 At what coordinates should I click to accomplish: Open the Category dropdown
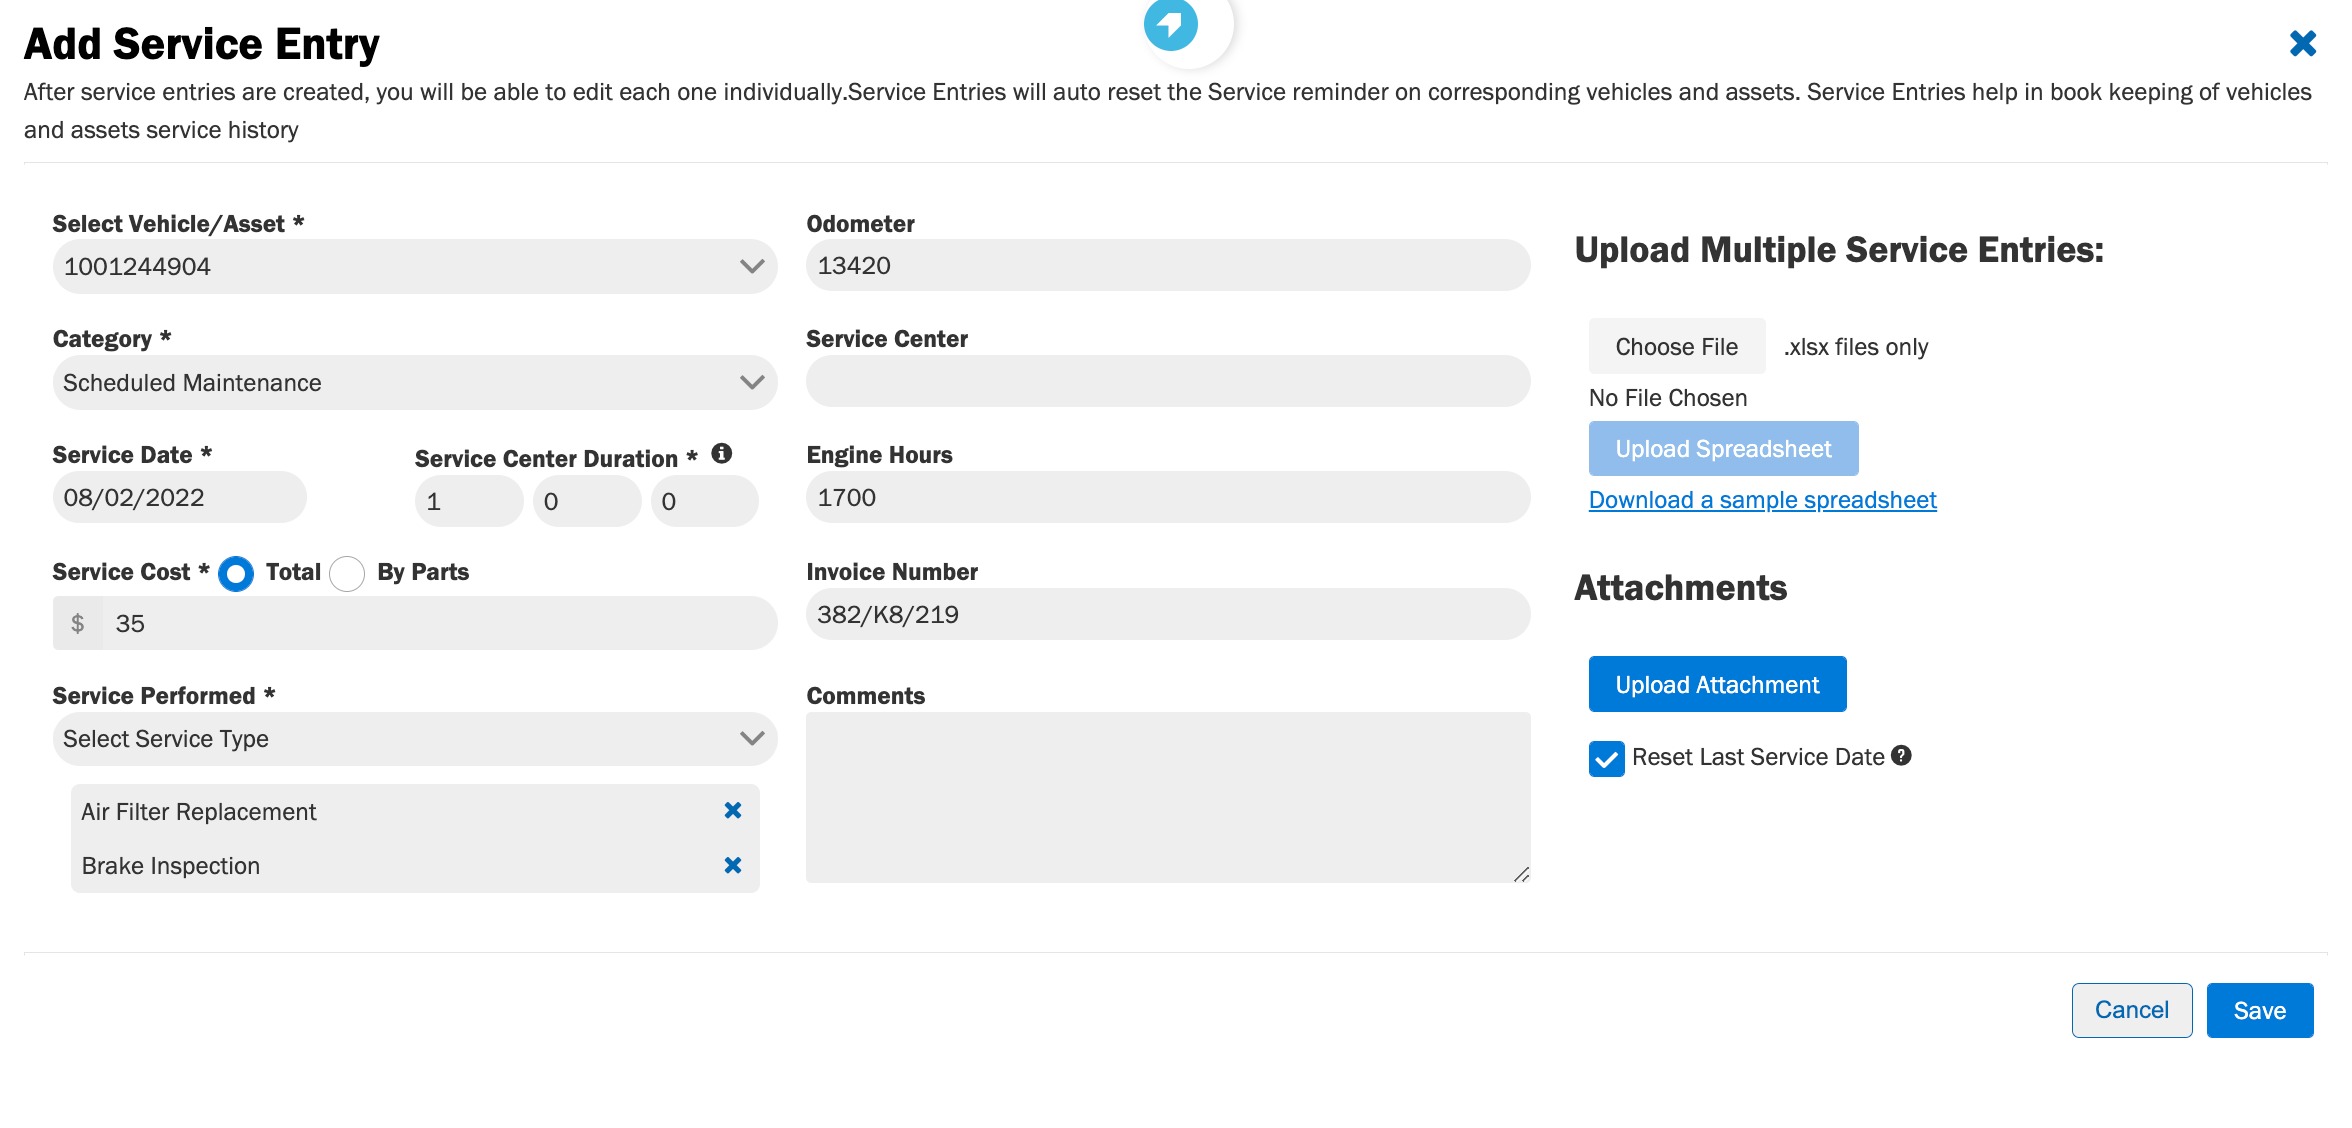[415, 382]
